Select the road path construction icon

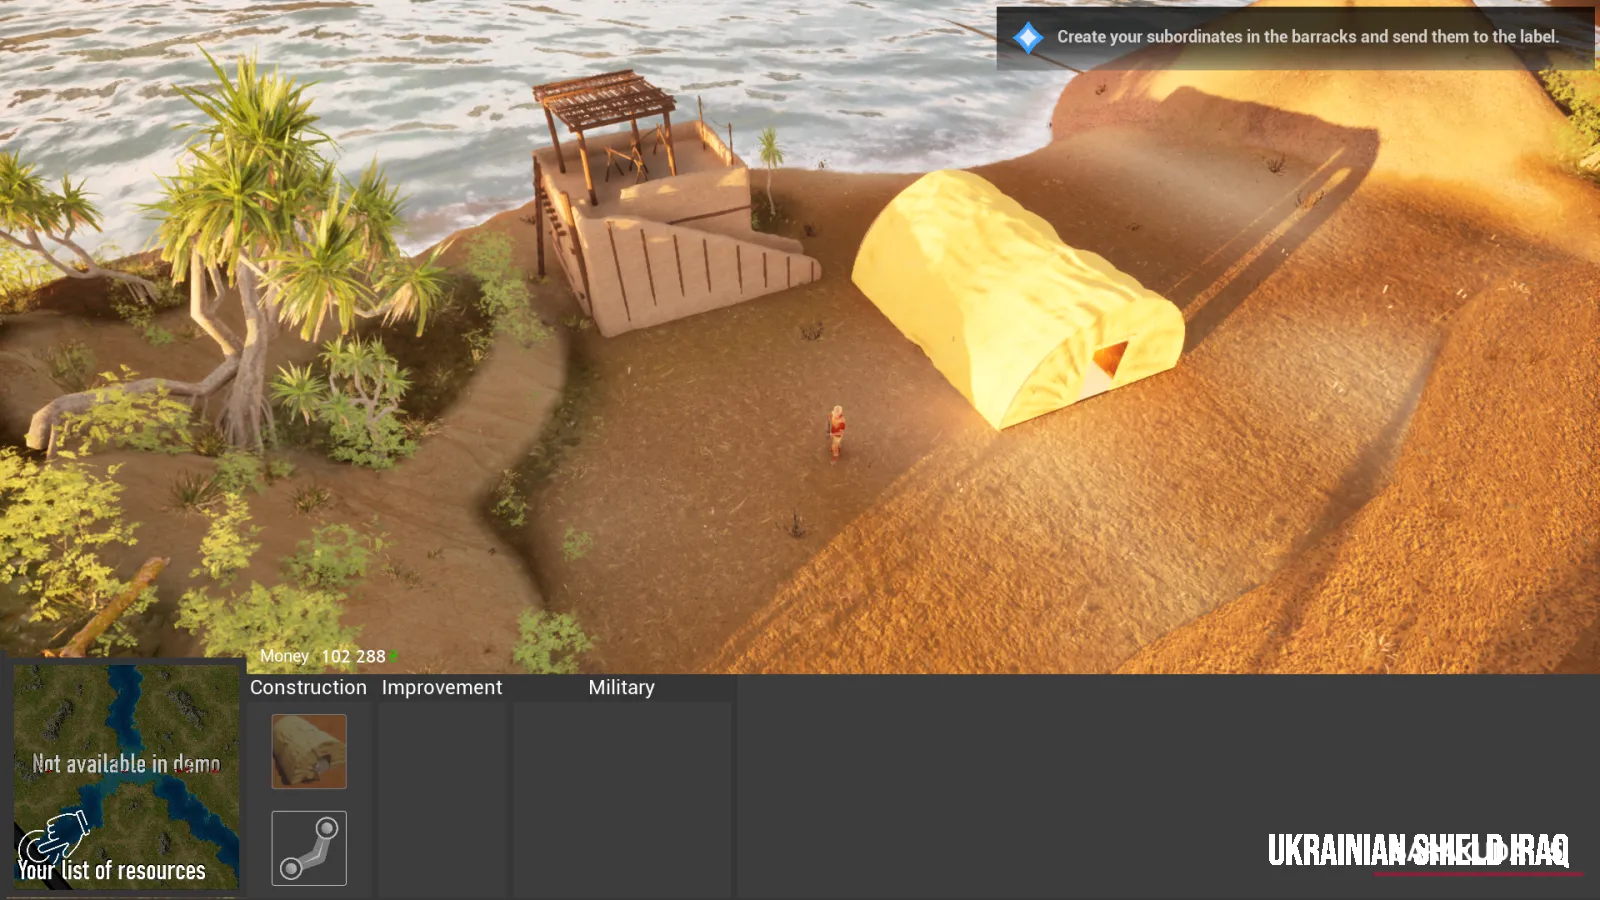309,848
